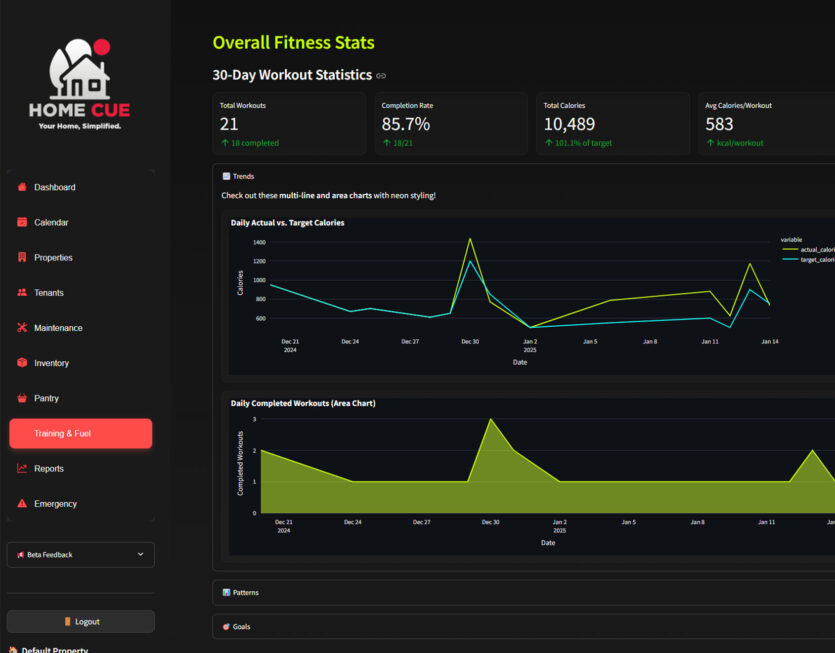Screen dimensions: 835x653
Task: Click the anchor link icon beside heading
Action: click(381, 76)
